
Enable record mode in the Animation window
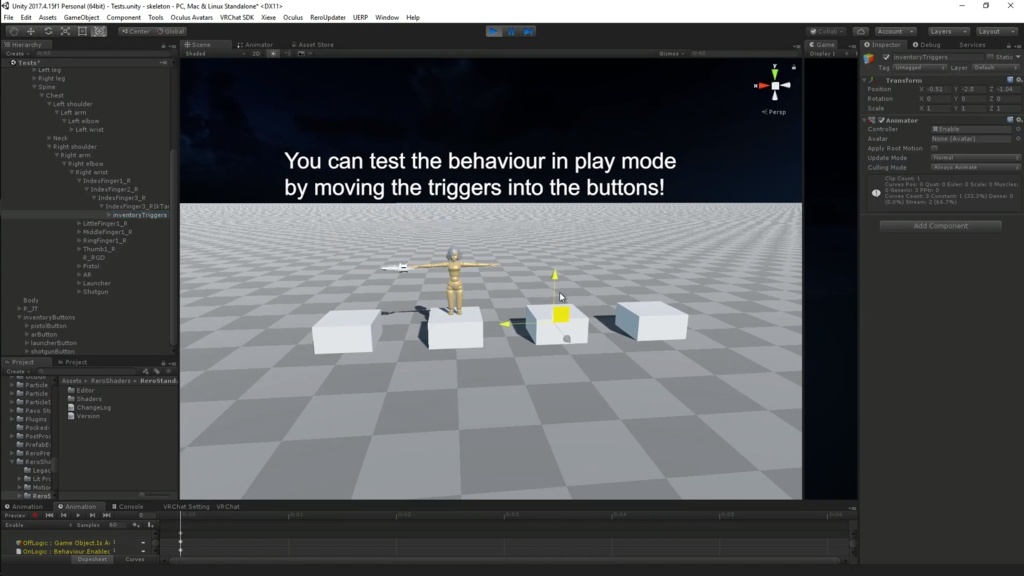click(x=35, y=515)
